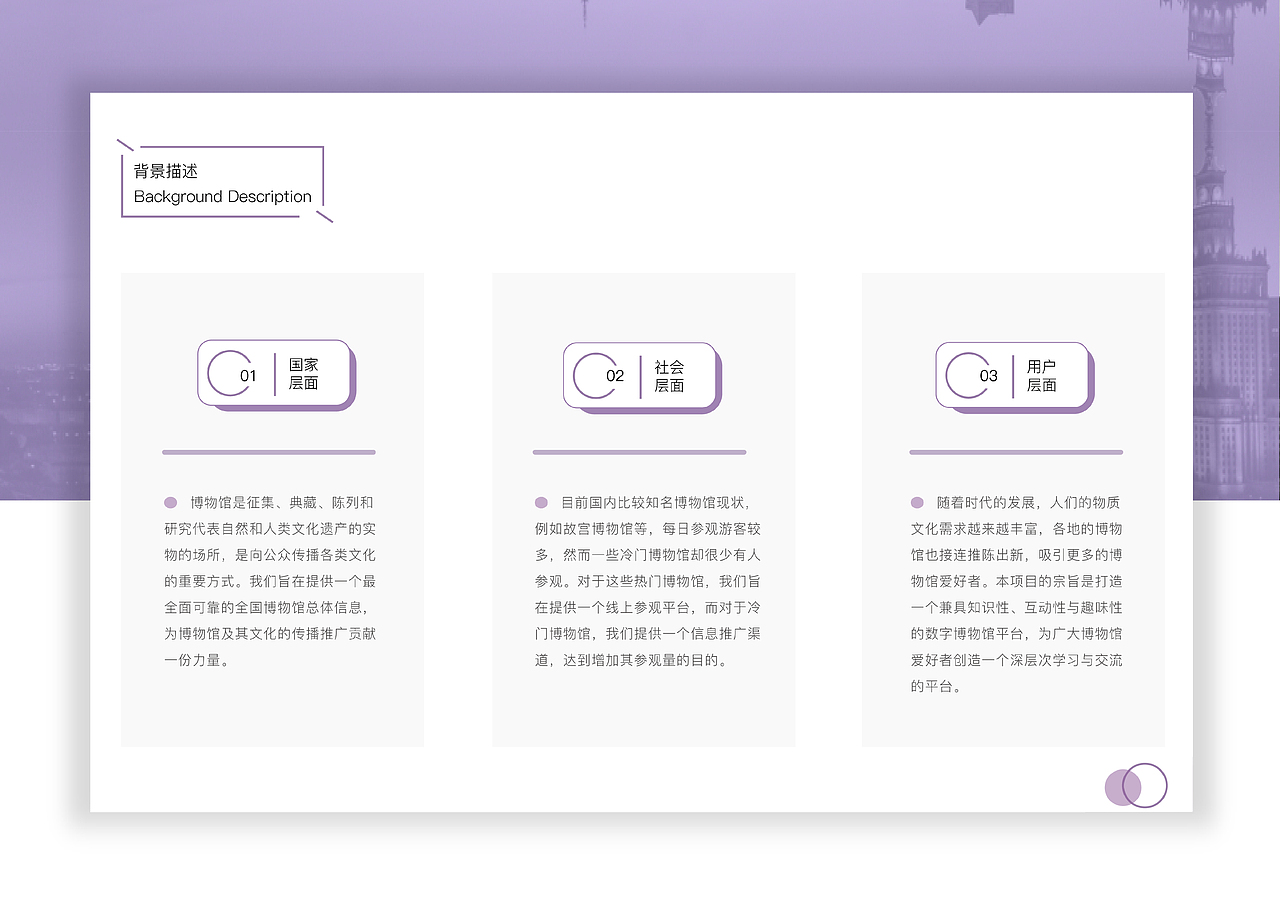Click the overlapping circles icon at bottom right
Image resolution: width=1280 pixels, height=905 pixels.
tap(1136, 786)
